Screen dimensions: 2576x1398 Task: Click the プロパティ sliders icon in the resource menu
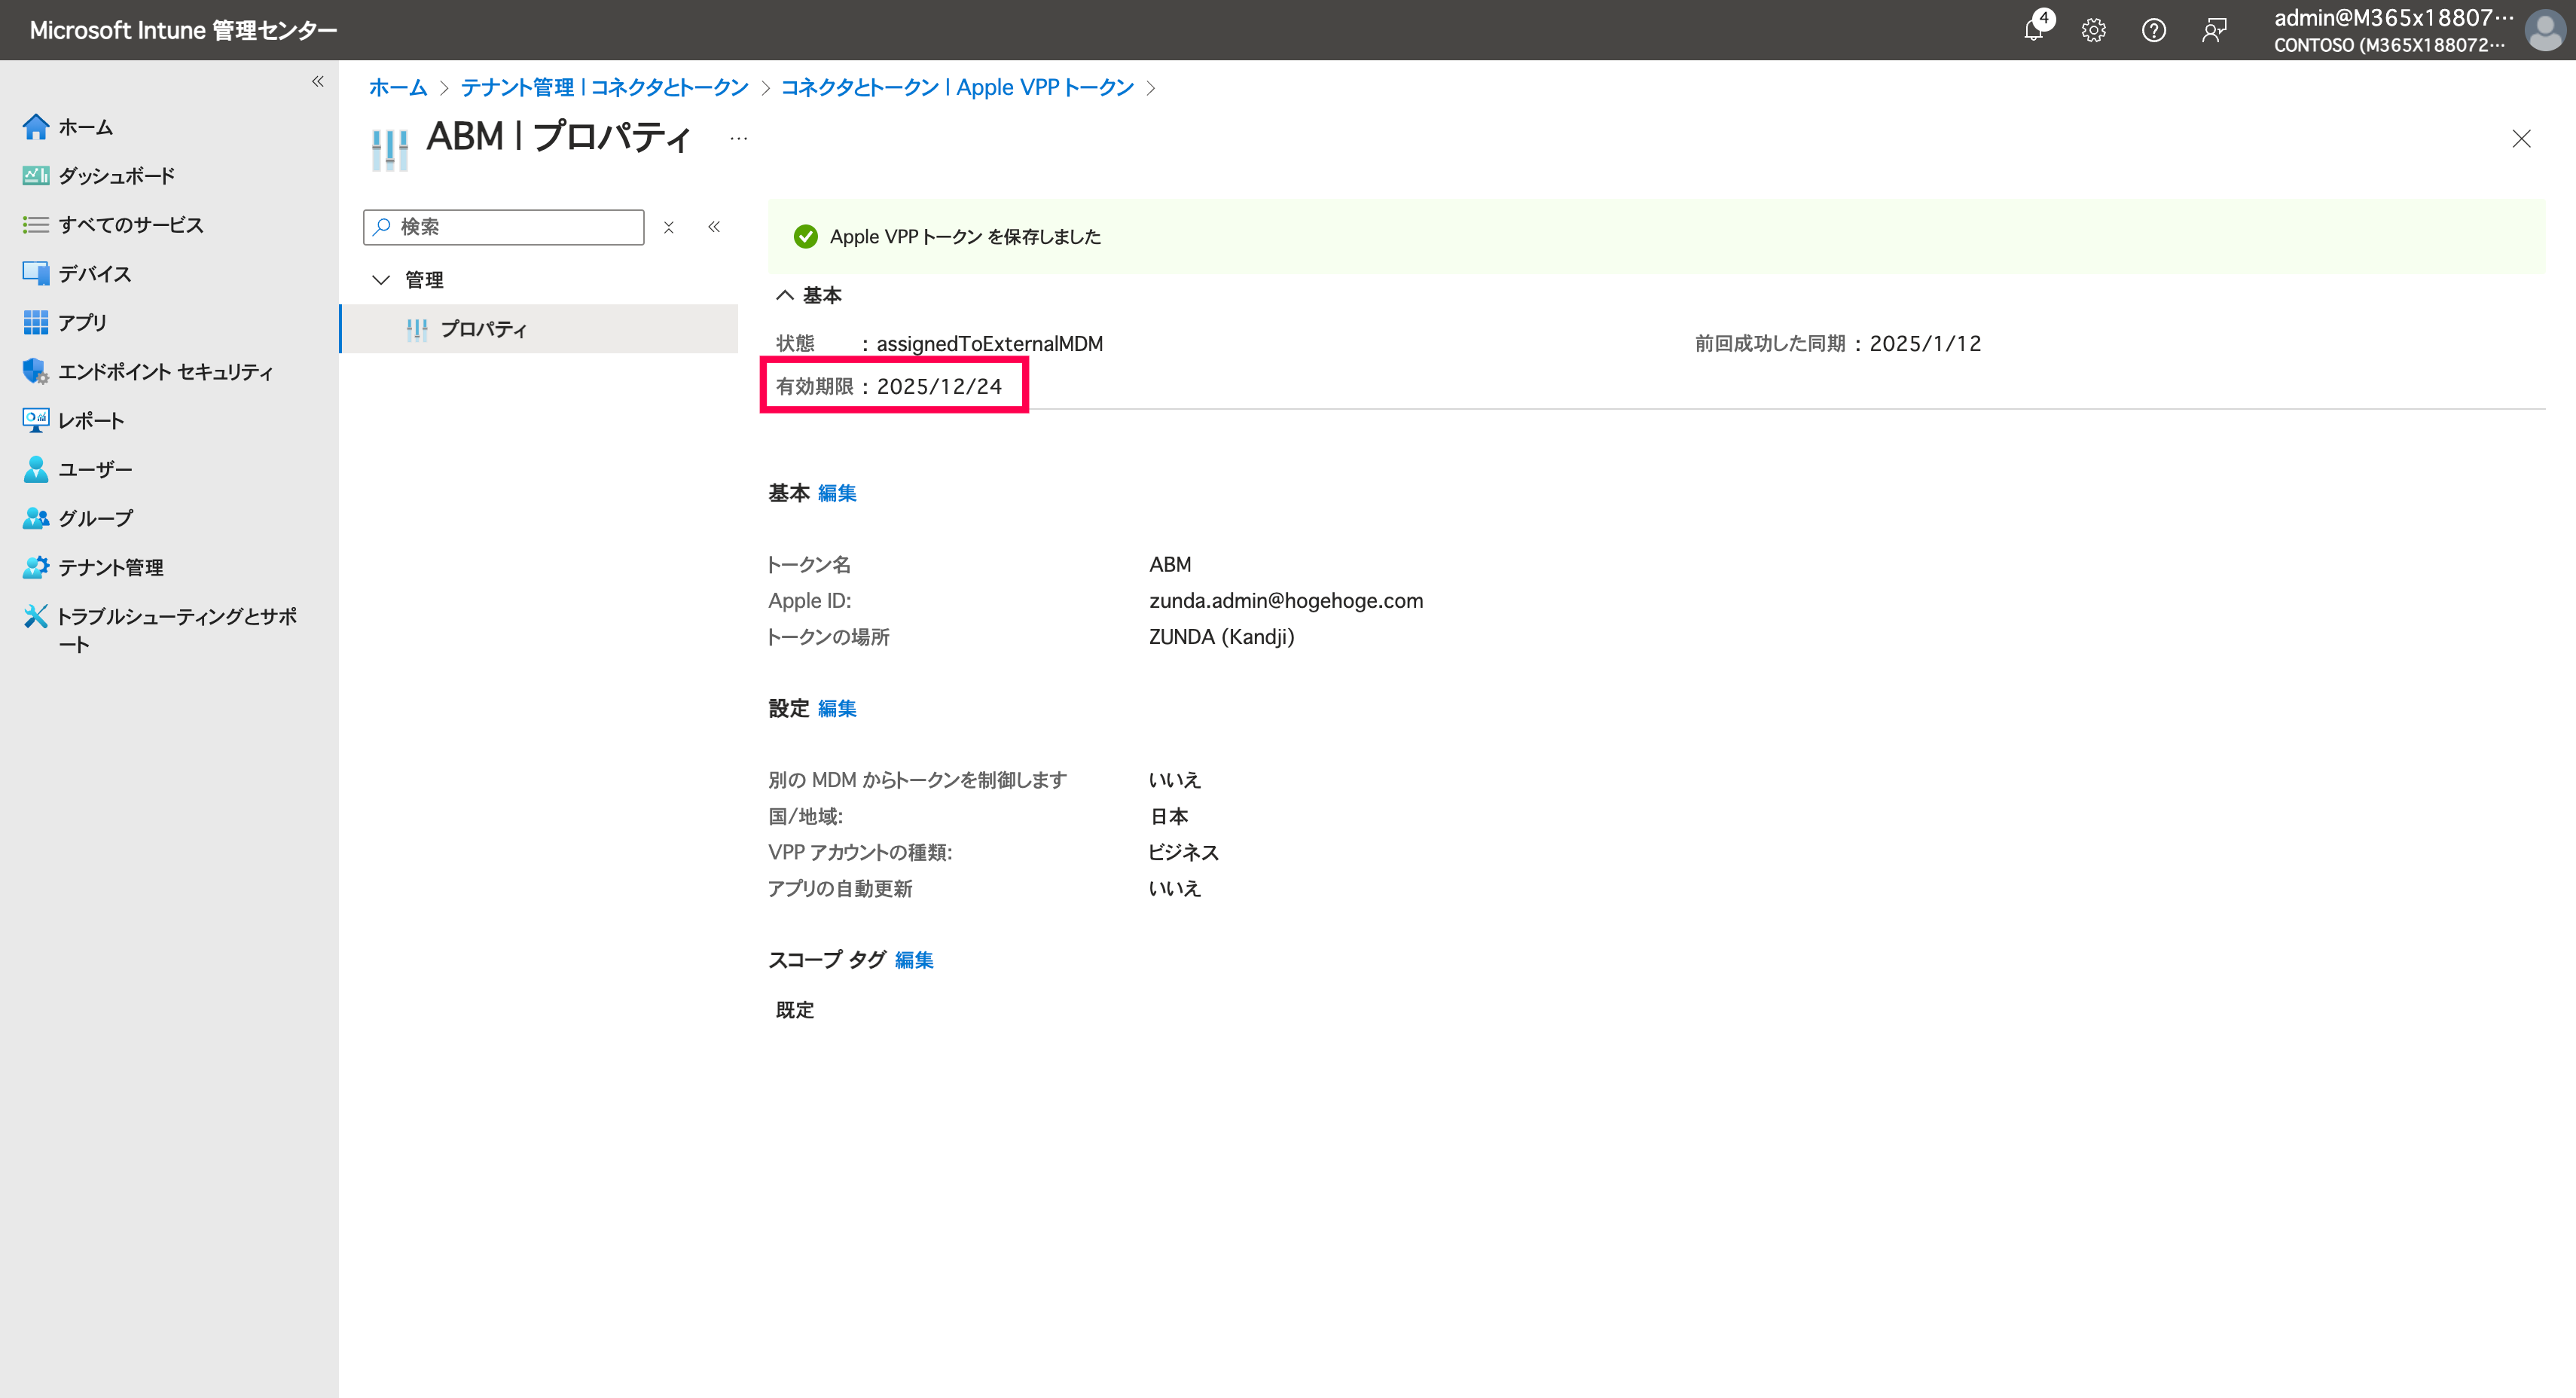pyautogui.click(x=417, y=329)
